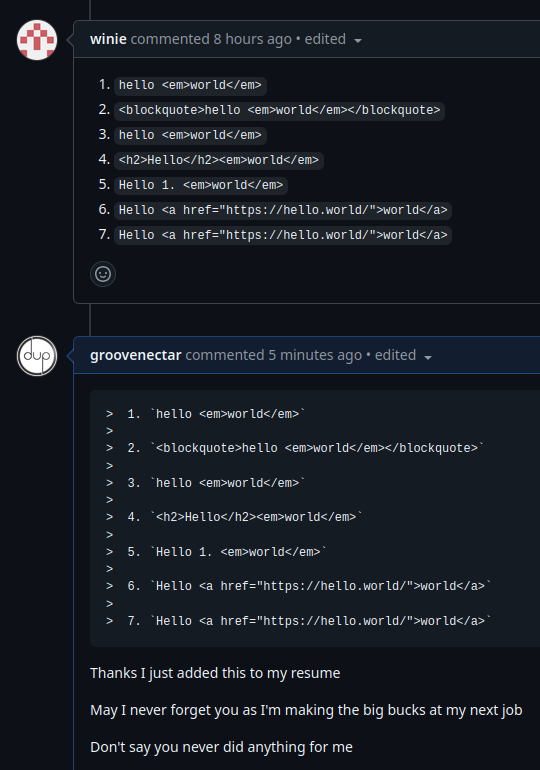
Task: Open the '8 hours ago' timestamp permalink
Action: 252,39
